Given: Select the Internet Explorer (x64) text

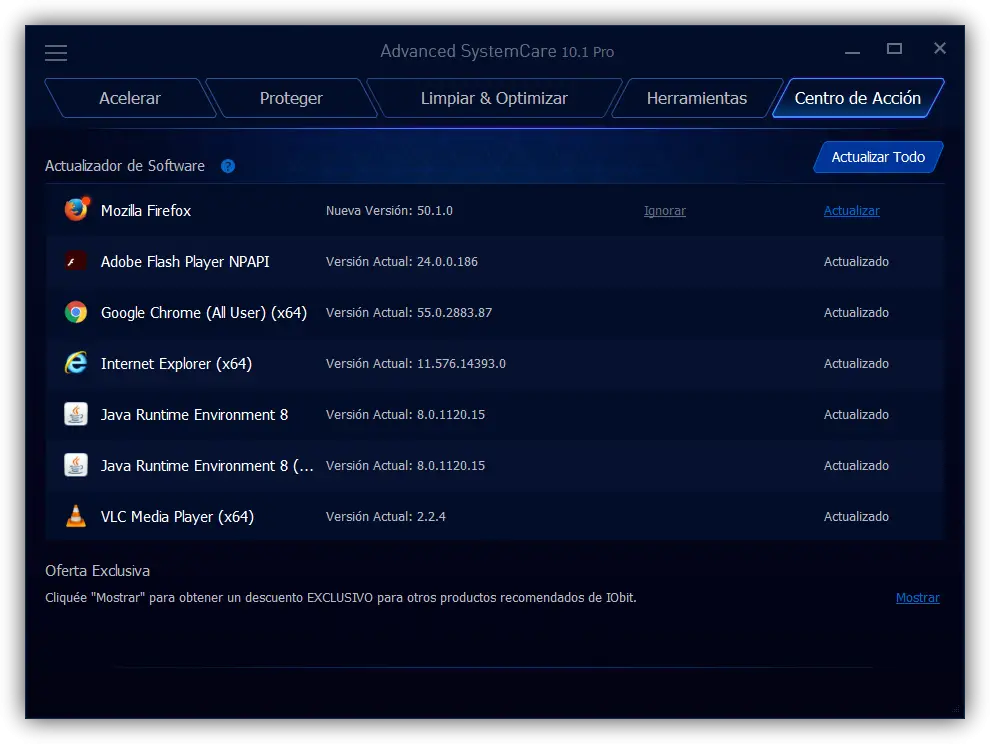Looking at the screenshot, I should coord(176,364).
